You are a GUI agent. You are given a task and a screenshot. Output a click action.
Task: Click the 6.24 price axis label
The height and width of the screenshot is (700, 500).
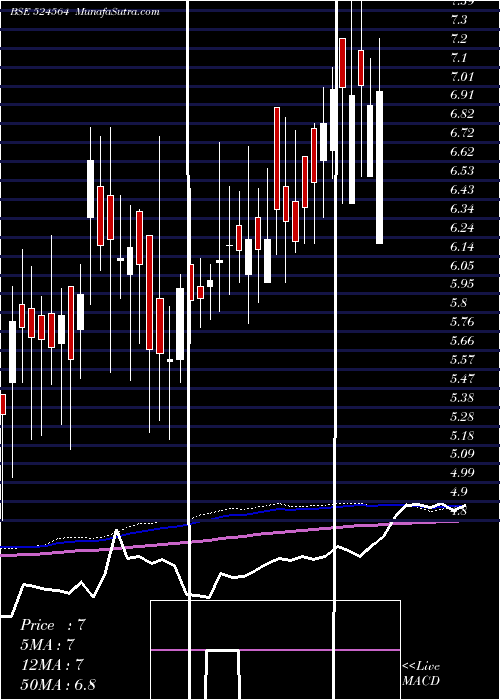coord(462,228)
